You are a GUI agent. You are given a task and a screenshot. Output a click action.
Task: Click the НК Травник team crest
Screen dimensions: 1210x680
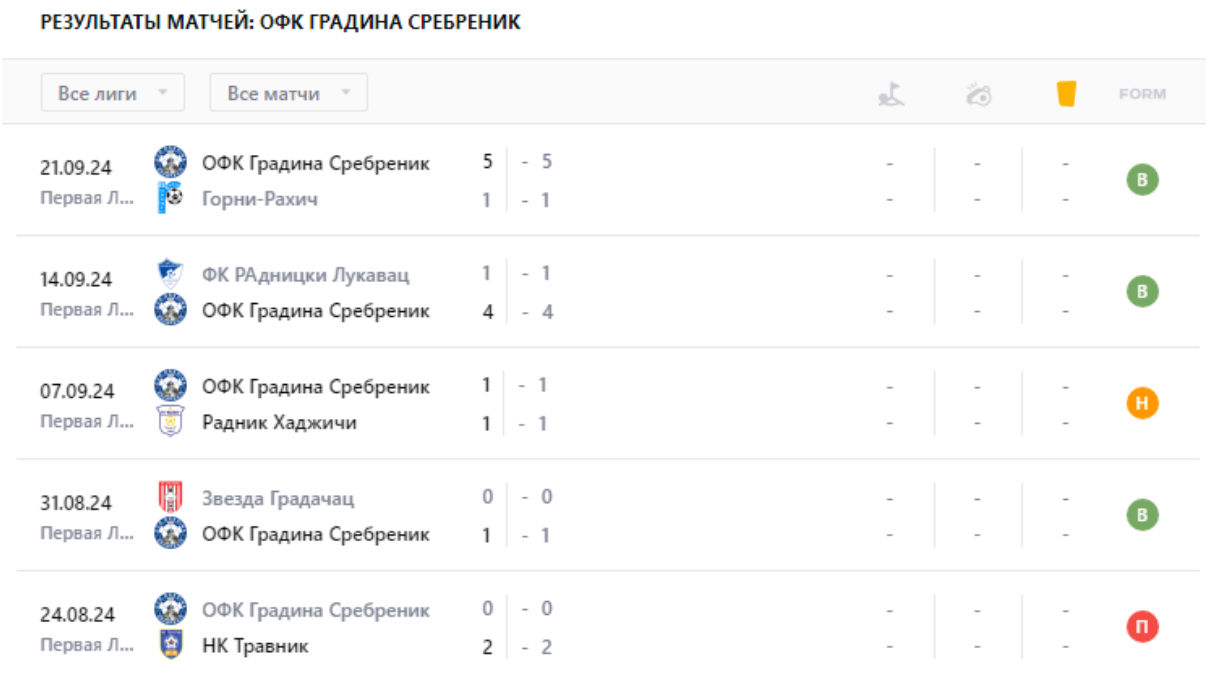170,646
